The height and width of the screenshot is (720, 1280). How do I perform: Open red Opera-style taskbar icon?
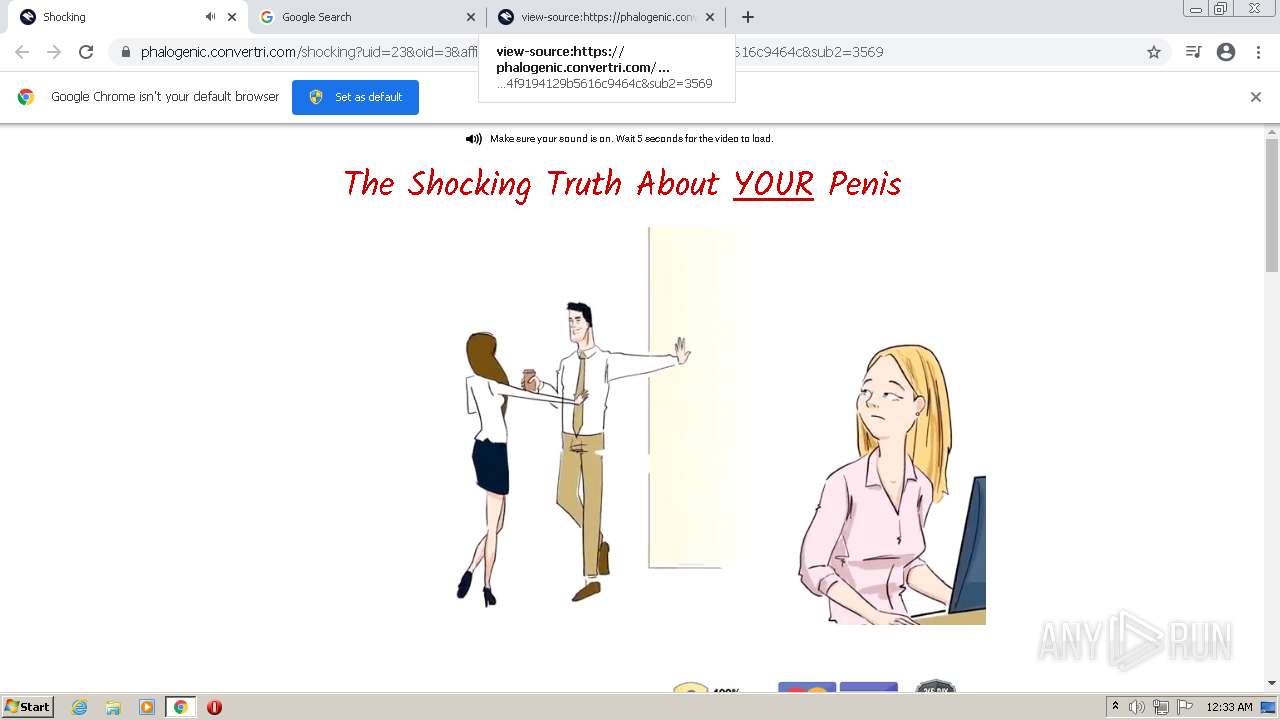214,707
